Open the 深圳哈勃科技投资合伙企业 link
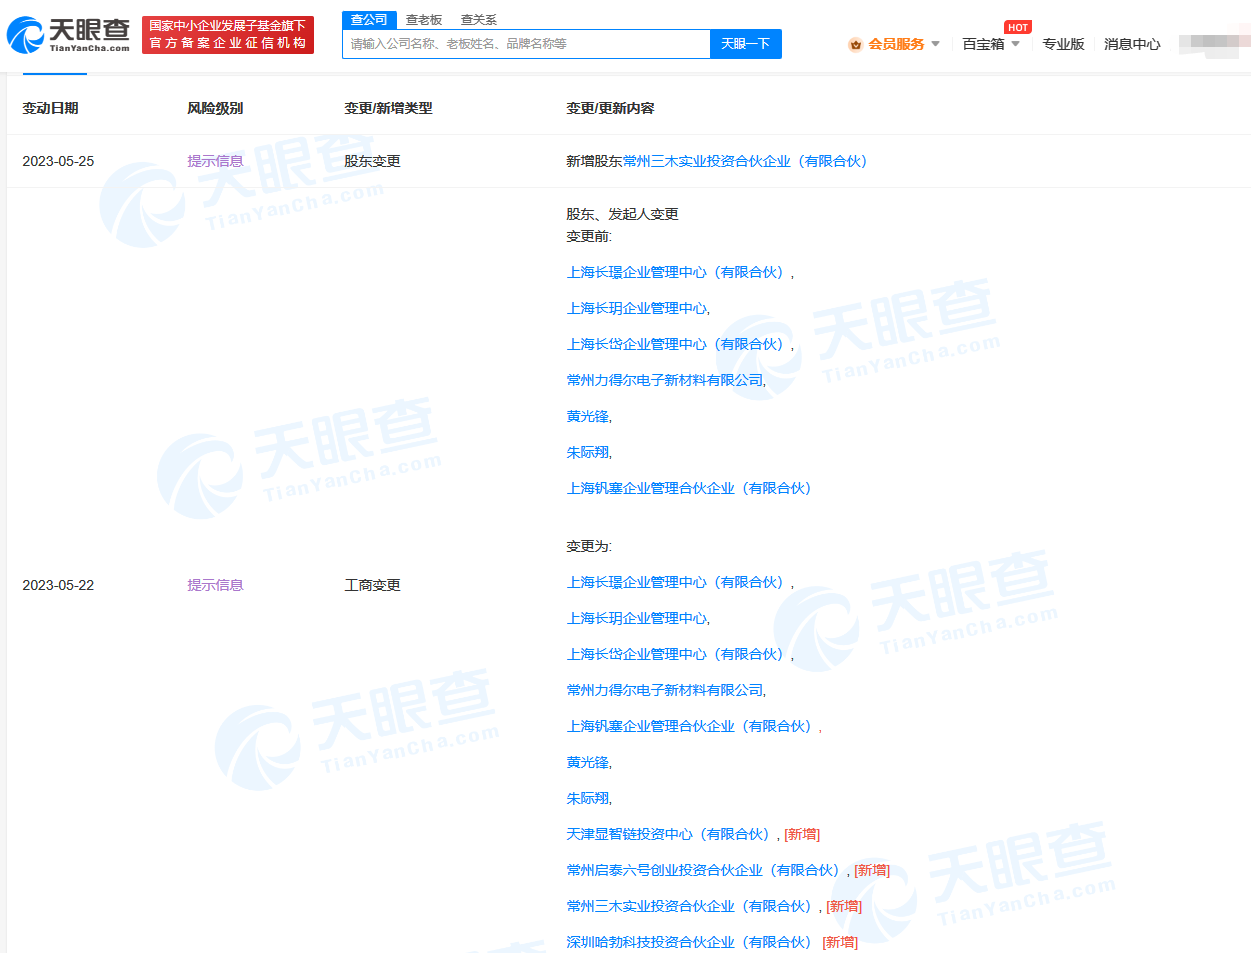The height and width of the screenshot is (953, 1251). point(689,942)
